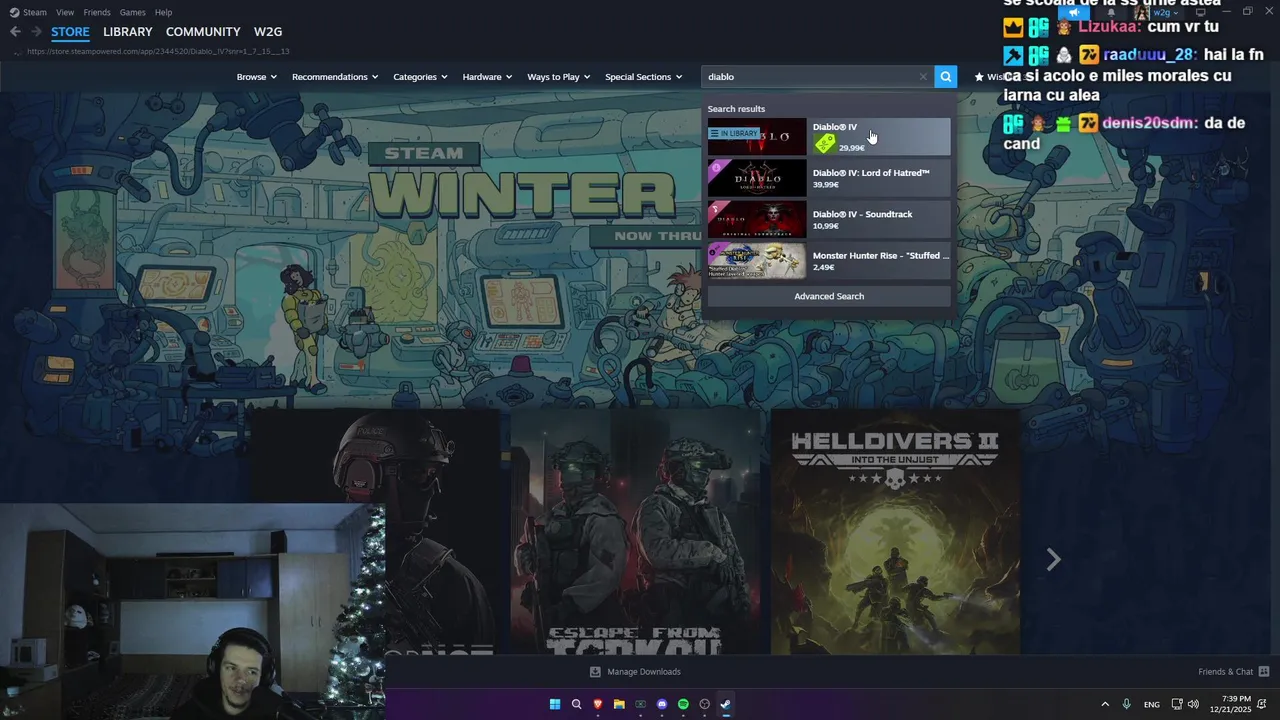Open Discord from the taskbar
Screen dimensions: 1280x720
point(662,704)
